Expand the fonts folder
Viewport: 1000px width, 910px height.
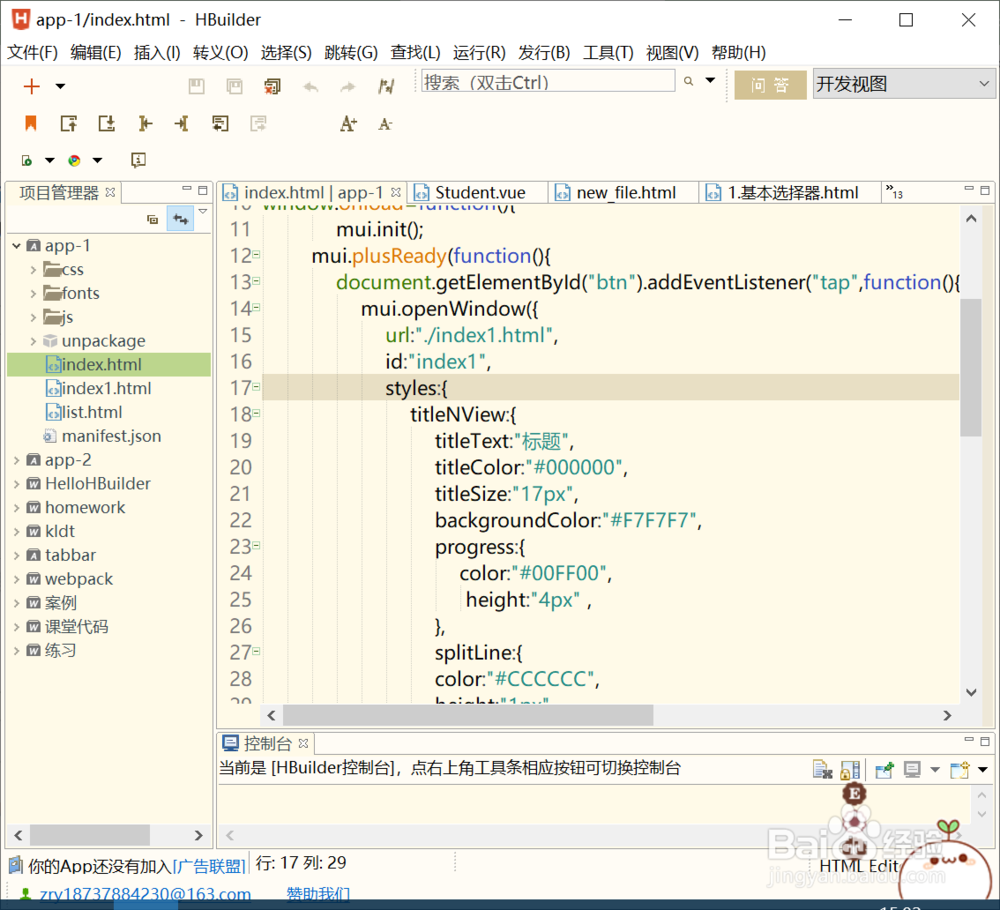click(x=33, y=293)
